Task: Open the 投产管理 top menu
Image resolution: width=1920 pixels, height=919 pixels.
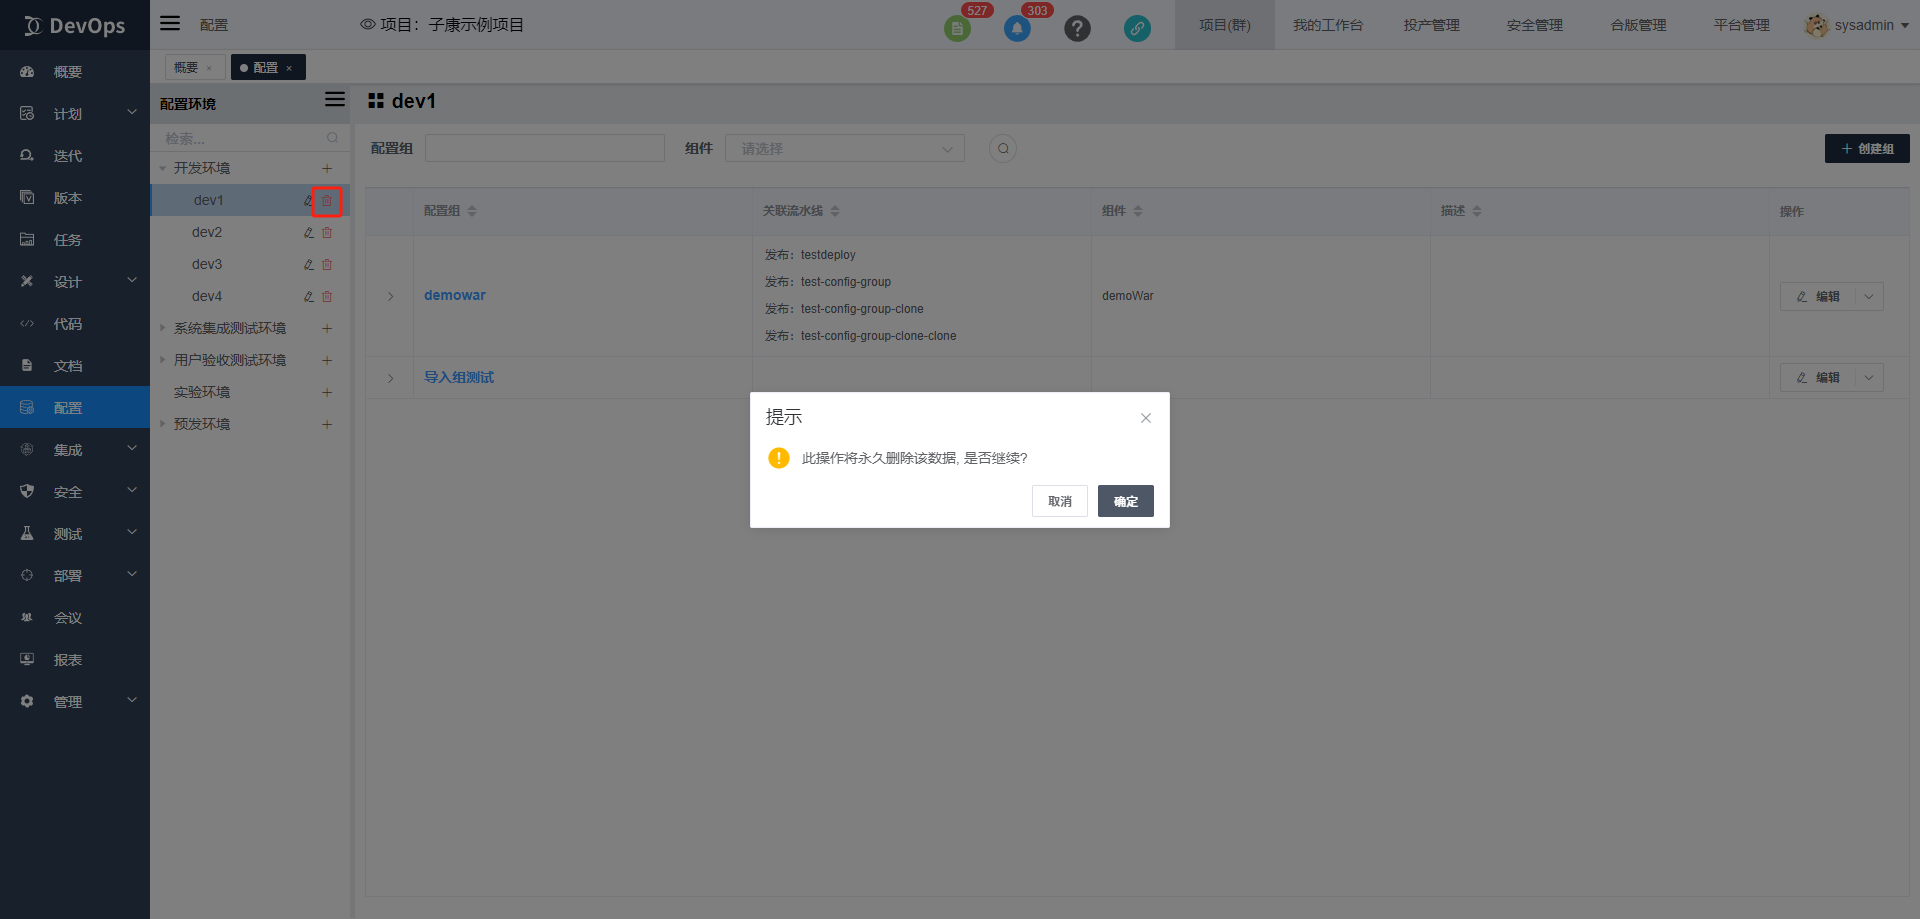Action: 1431,25
